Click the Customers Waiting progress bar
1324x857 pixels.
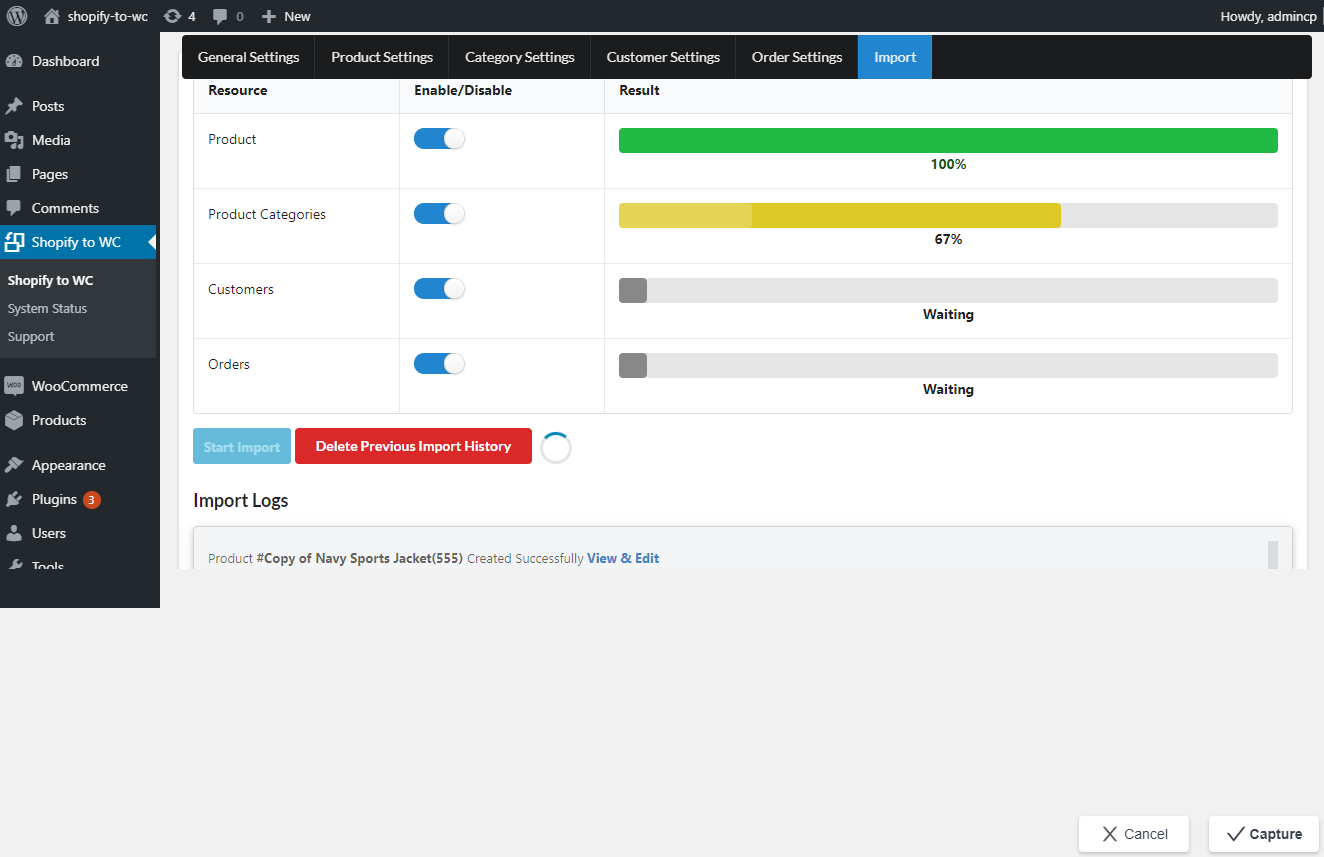[948, 290]
